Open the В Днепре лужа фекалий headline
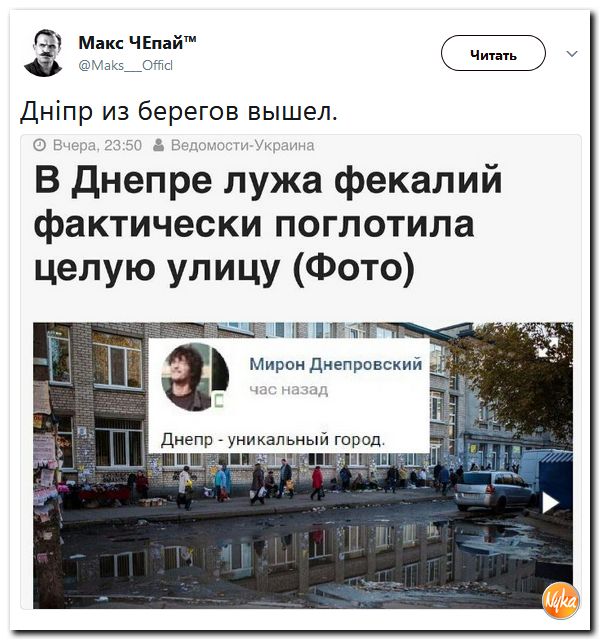The height and width of the screenshot is (641, 601). [x=268, y=225]
